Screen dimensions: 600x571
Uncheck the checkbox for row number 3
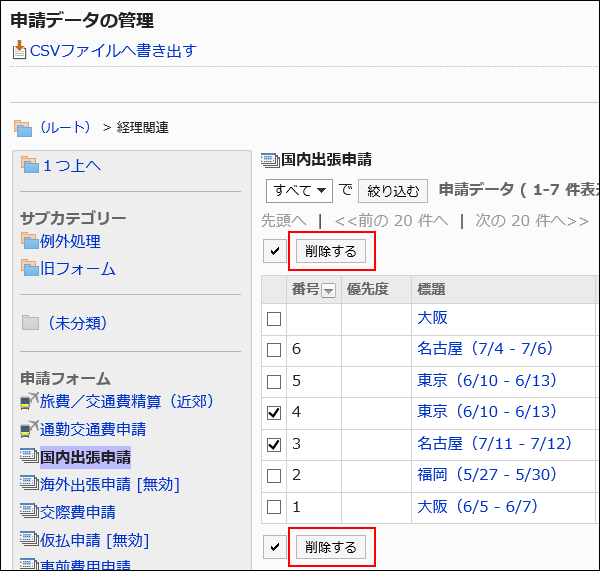(274, 445)
